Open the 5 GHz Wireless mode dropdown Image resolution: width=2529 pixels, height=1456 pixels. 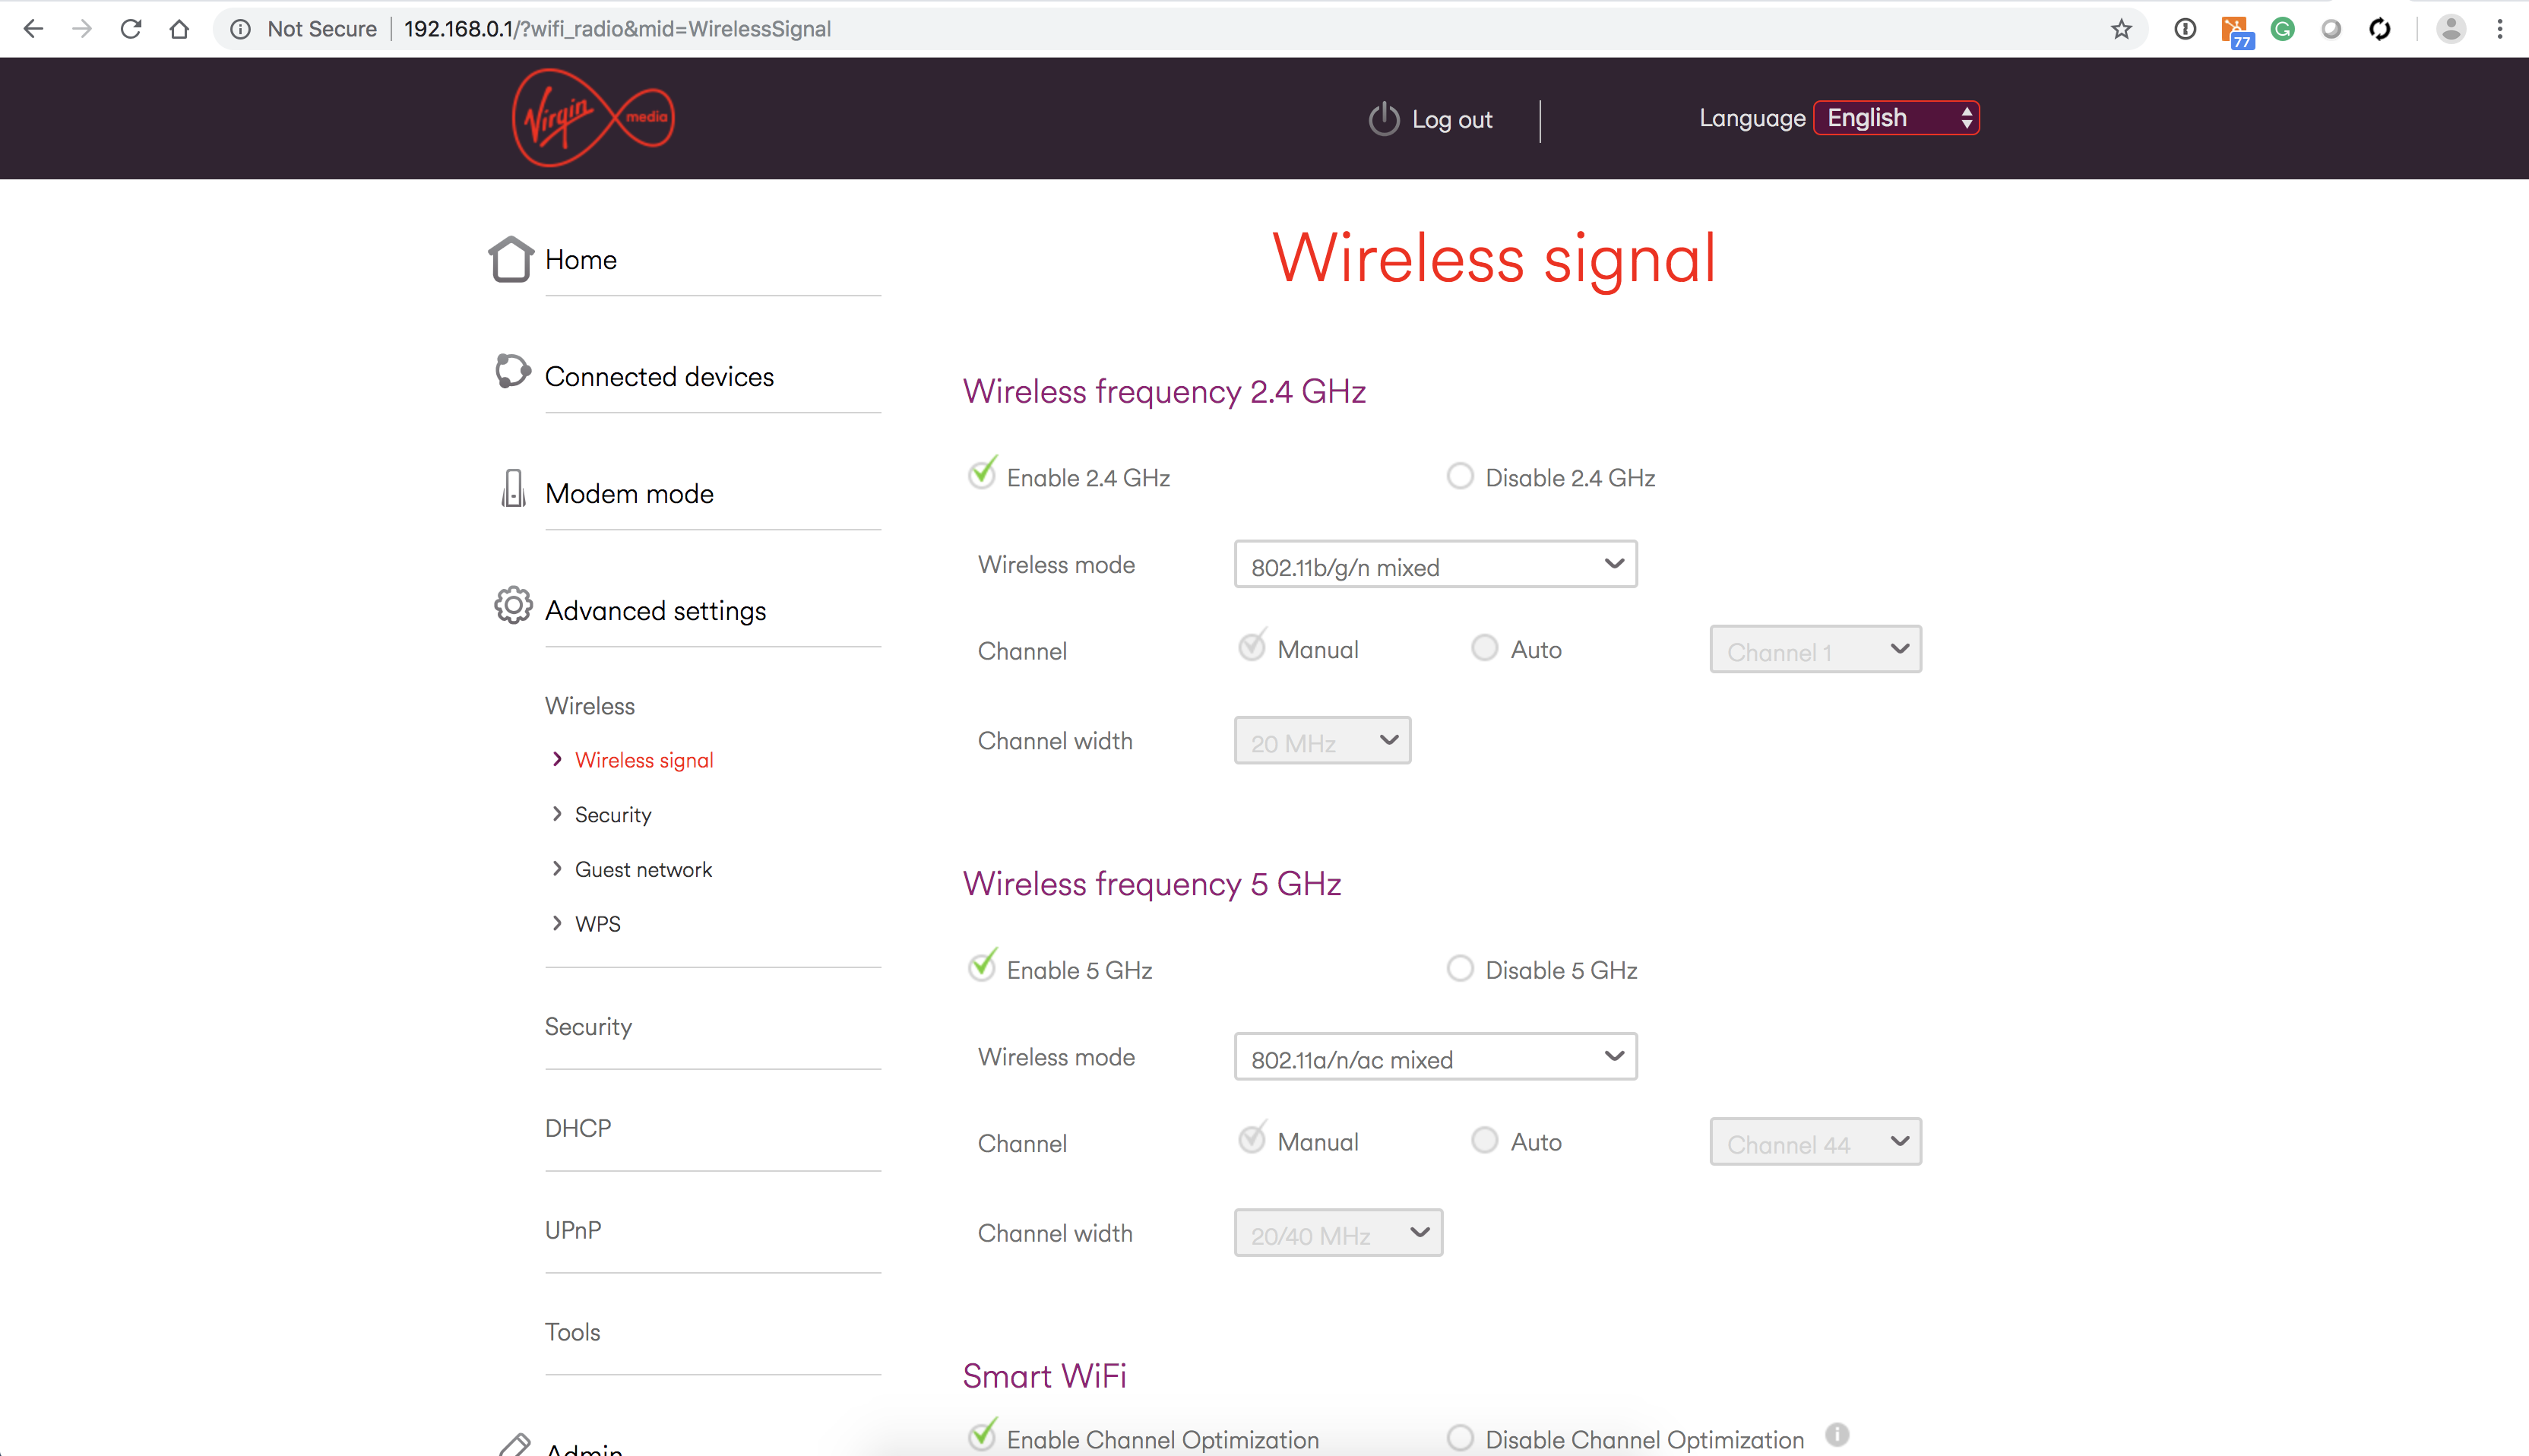[x=1435, y=1057]
